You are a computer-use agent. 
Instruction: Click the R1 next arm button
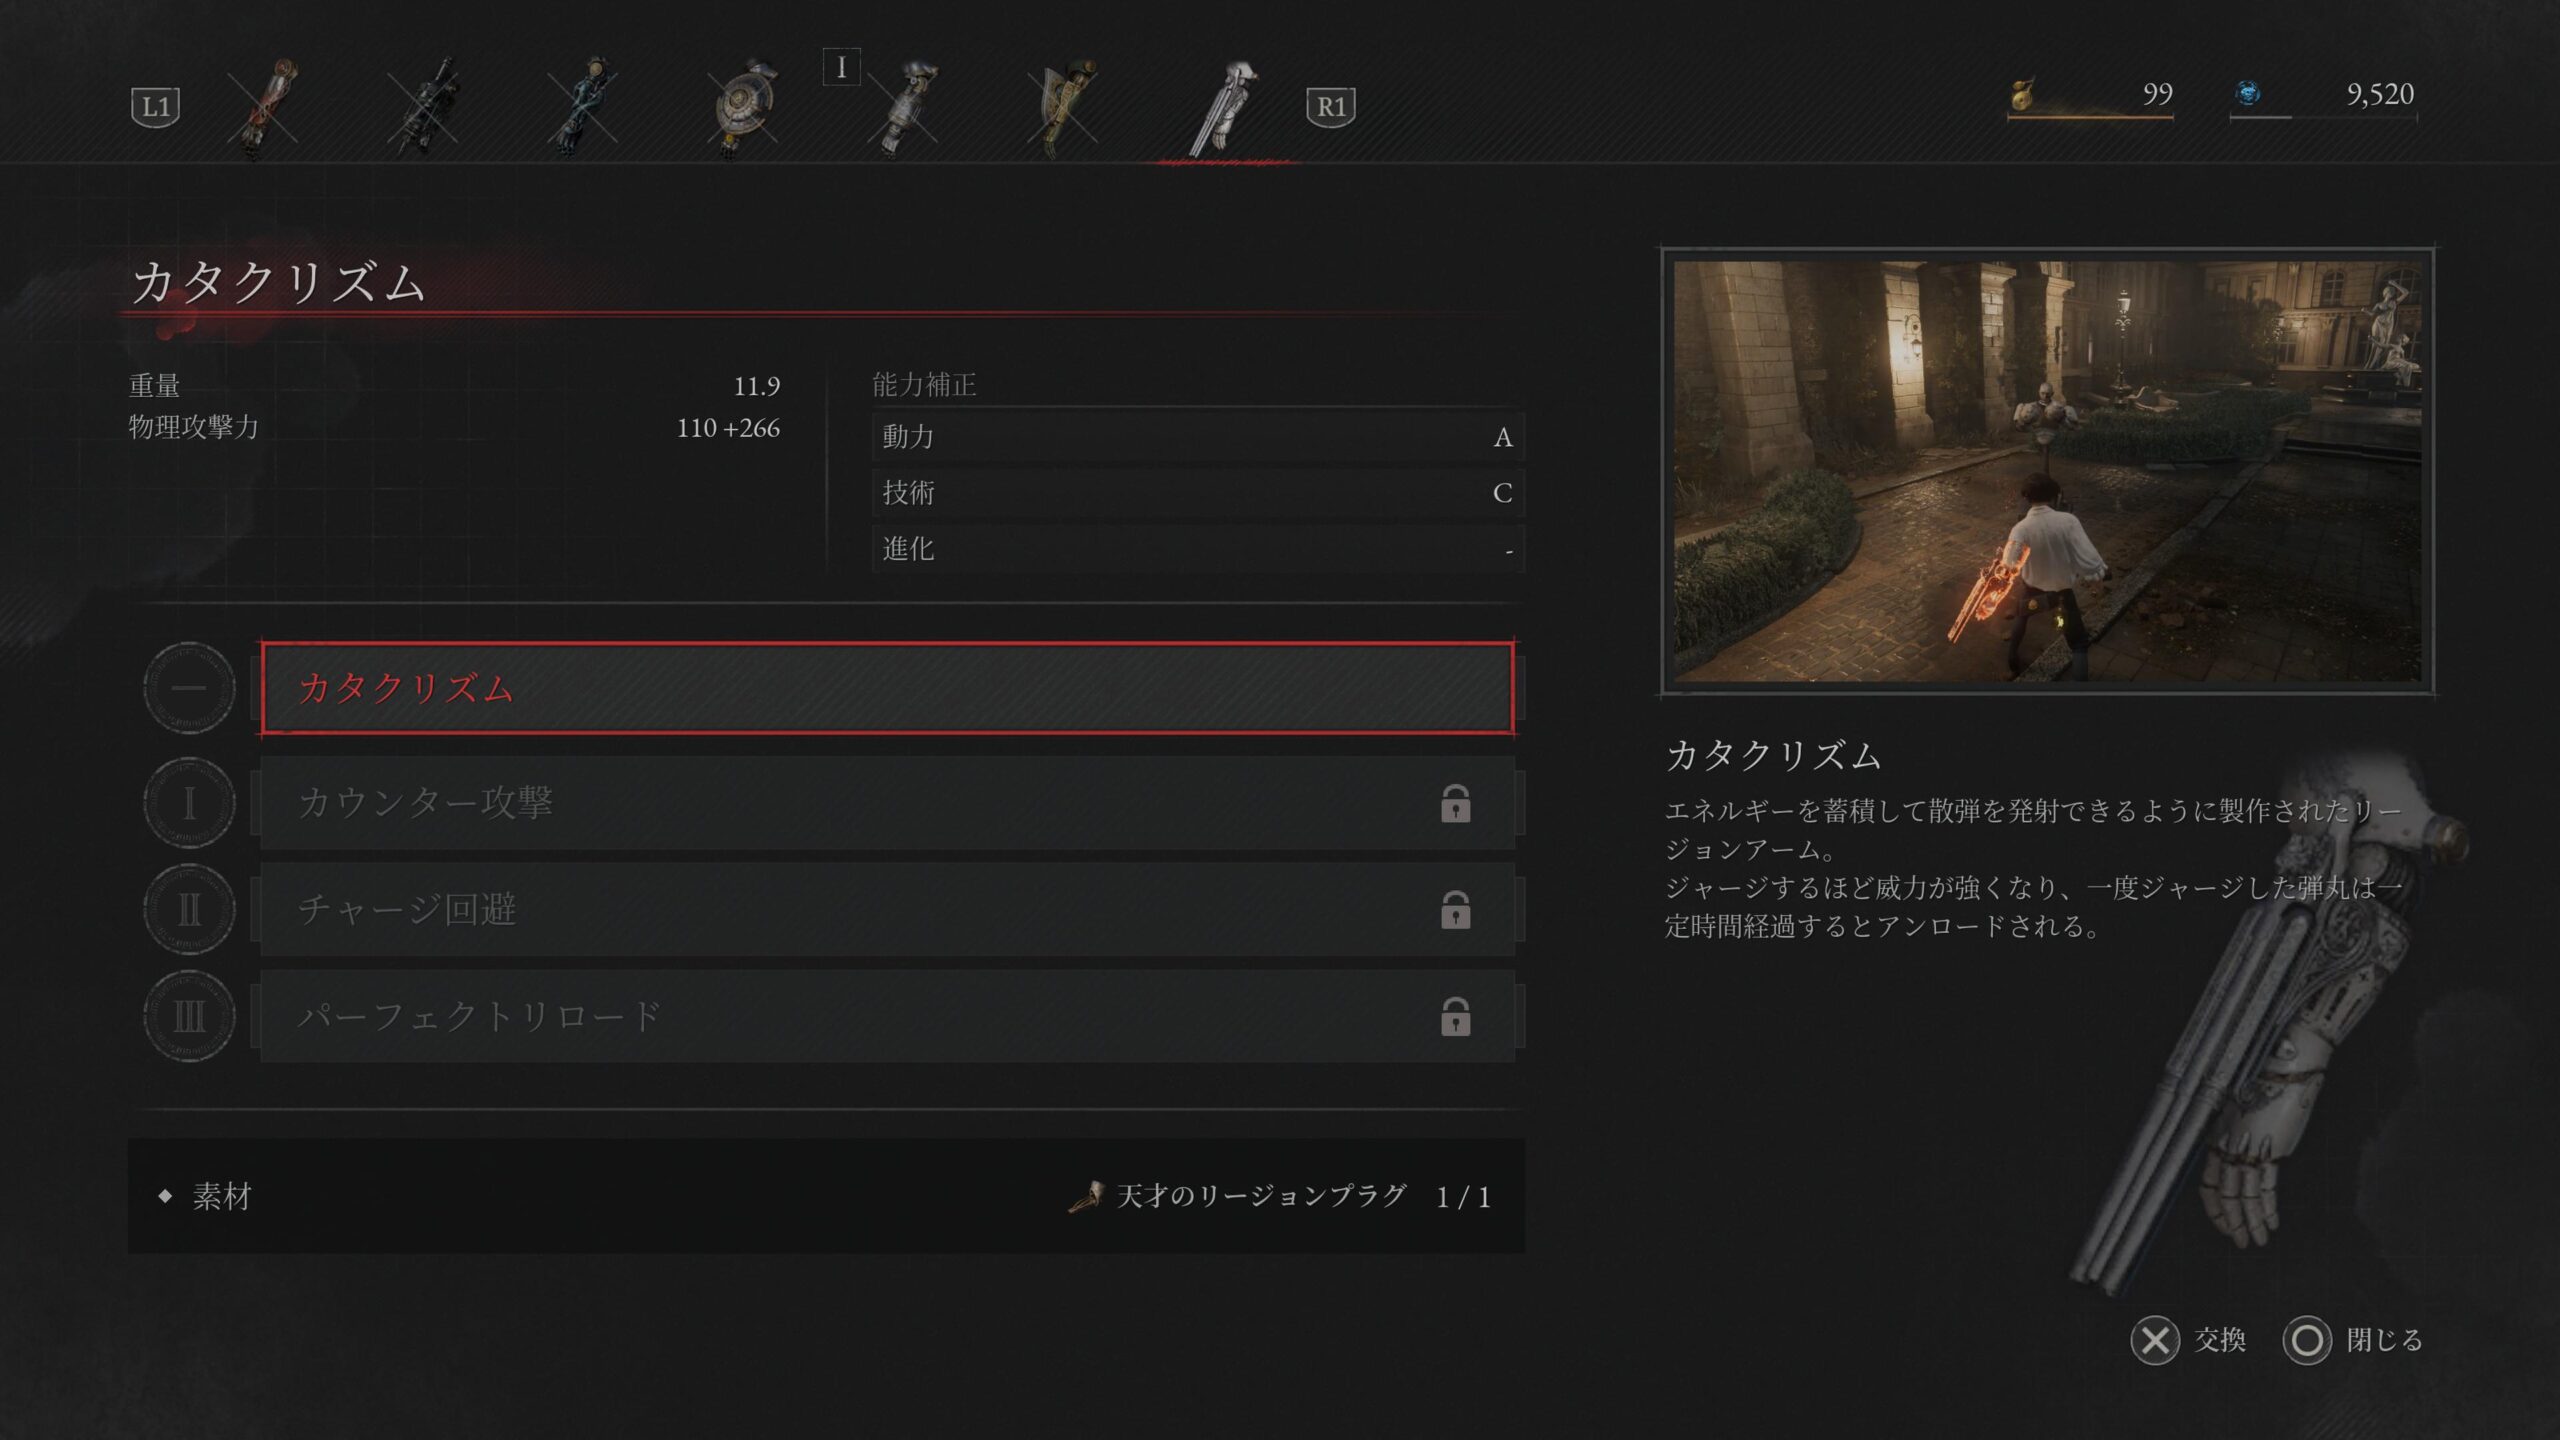point(1330,107)
